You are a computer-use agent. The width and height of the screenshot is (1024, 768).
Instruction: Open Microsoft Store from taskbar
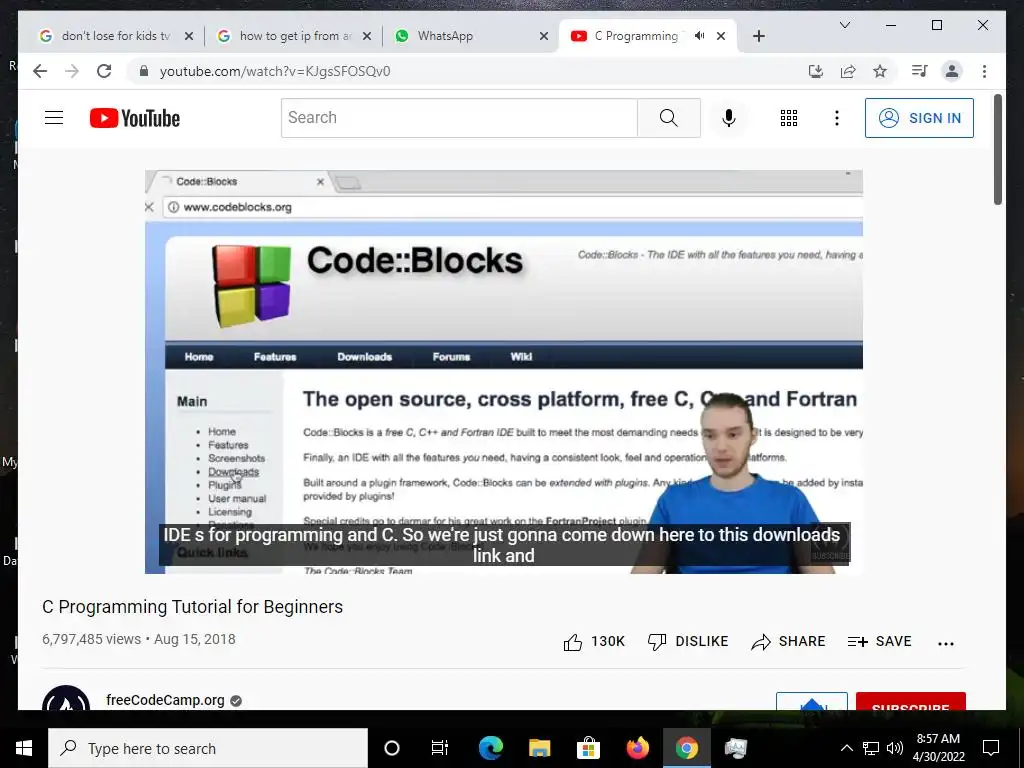tap(588, 748)
